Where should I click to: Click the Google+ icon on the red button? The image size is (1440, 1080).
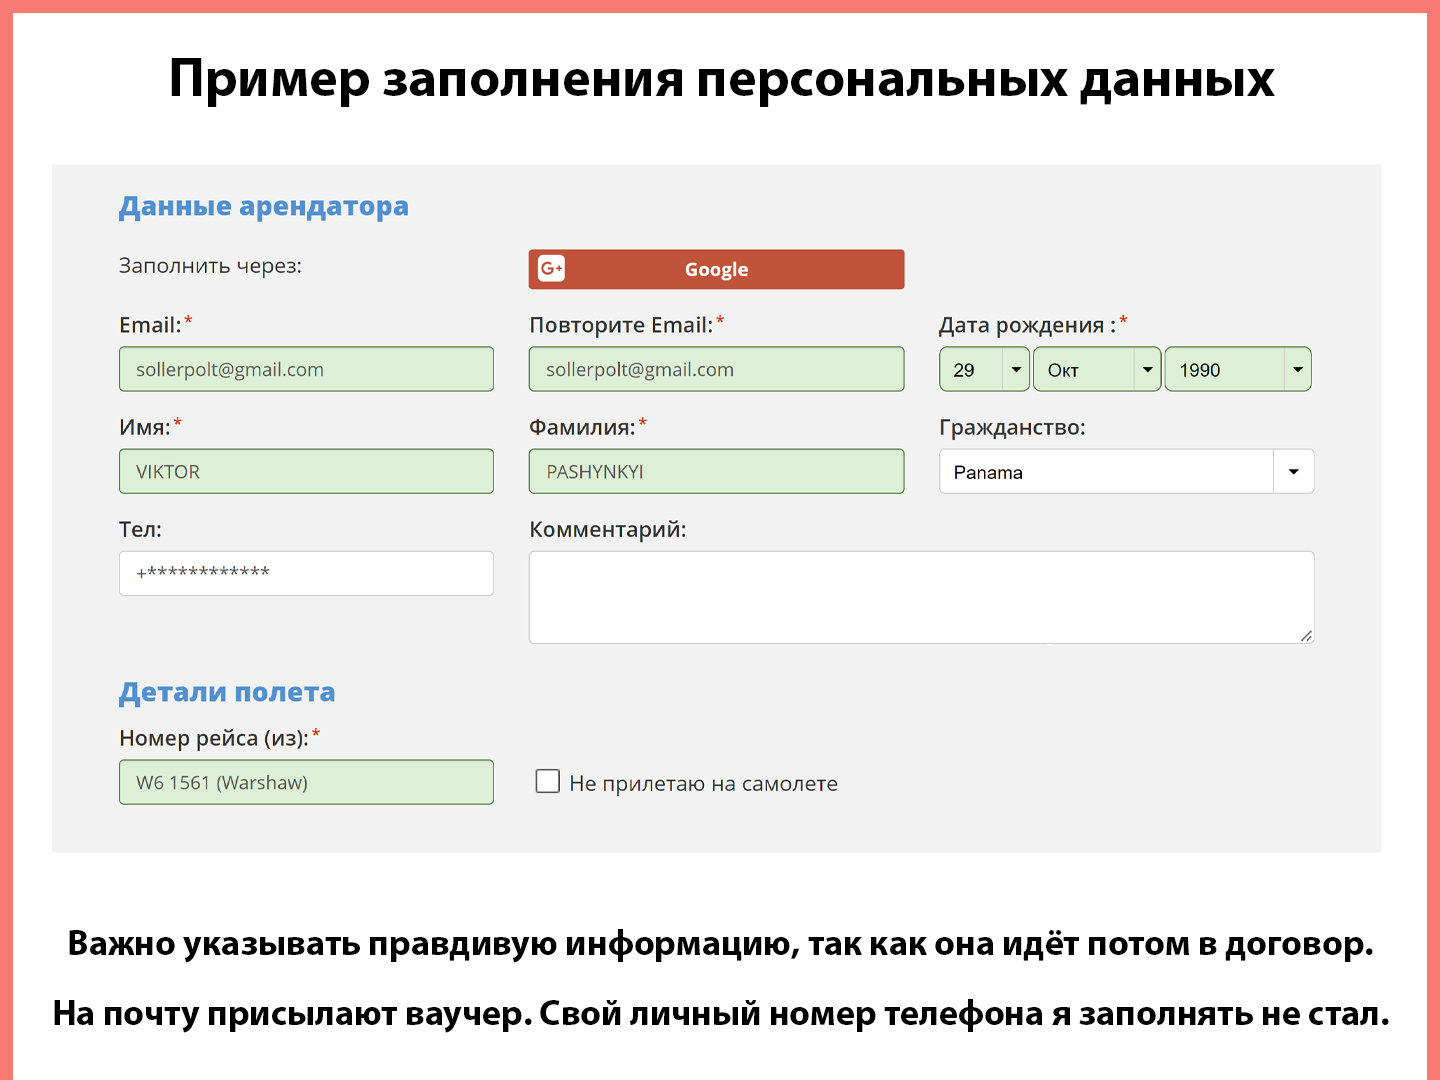tap(552, 269)
